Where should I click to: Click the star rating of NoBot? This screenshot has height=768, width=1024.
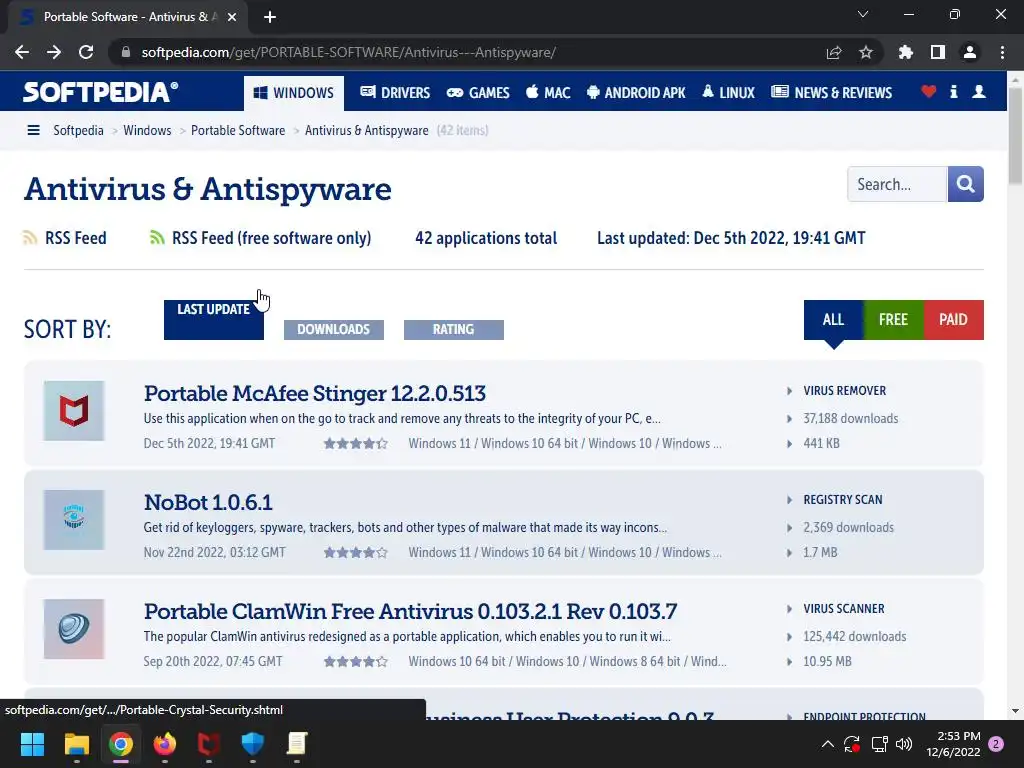coord(355,552)
